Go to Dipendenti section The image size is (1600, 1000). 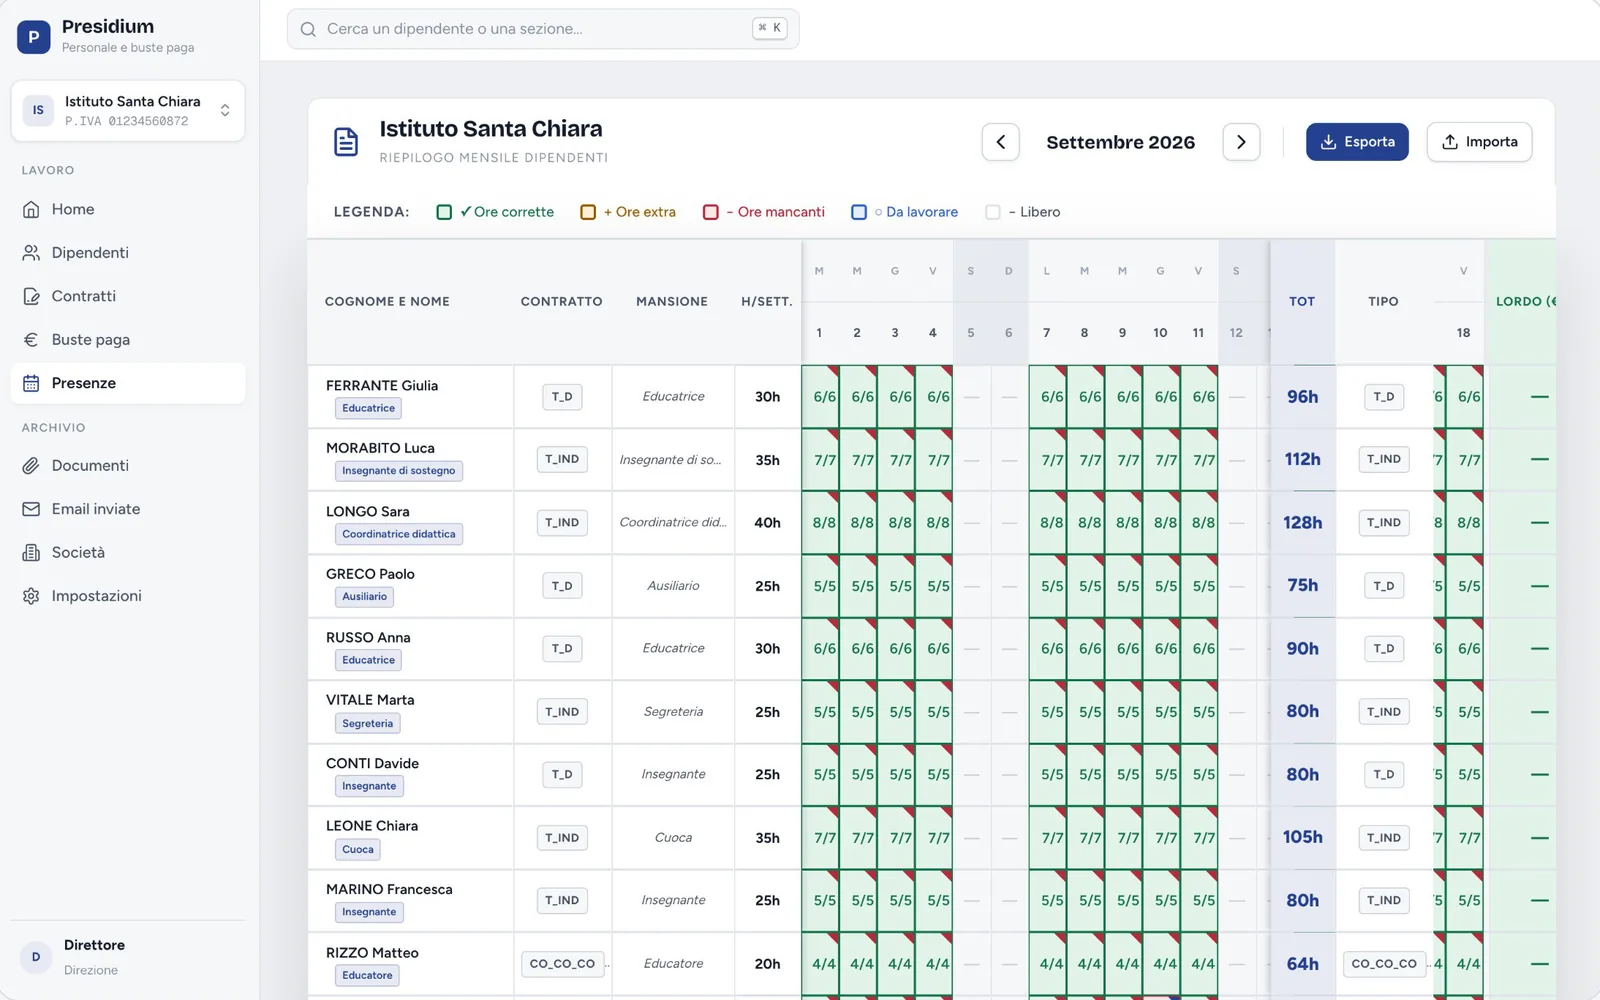(128, 253)
